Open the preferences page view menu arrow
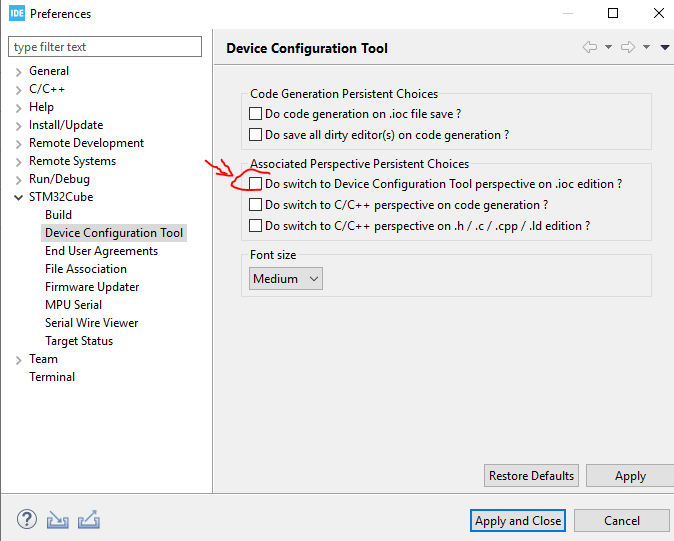The width and height of the screenshot is (674, 541). pyautogui.click(x=665, y=47)
